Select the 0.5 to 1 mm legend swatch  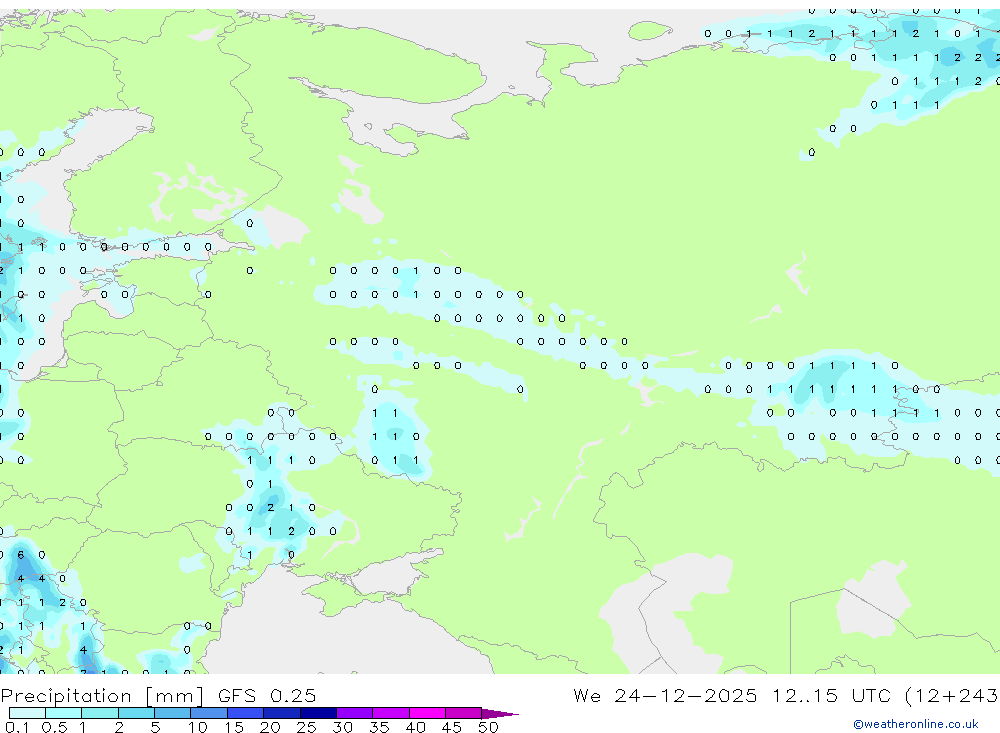[63, 713]
